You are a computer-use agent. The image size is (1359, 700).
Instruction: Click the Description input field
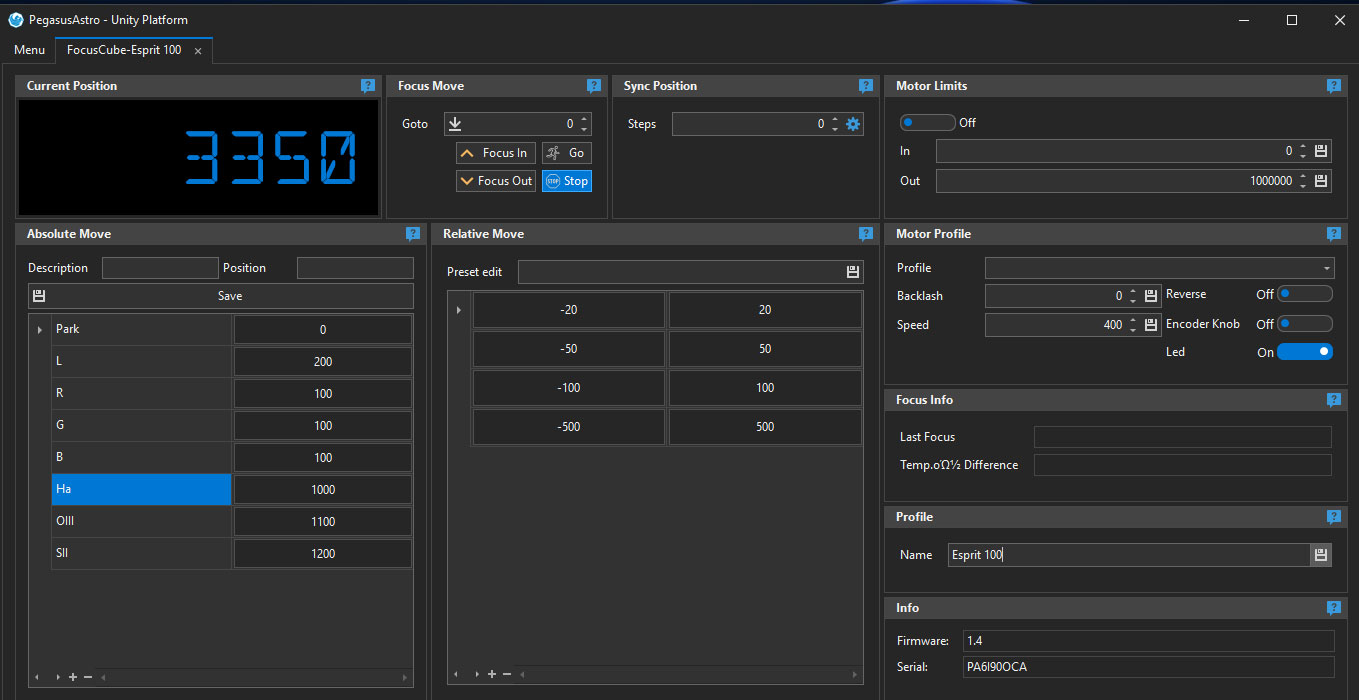(160, 268)
